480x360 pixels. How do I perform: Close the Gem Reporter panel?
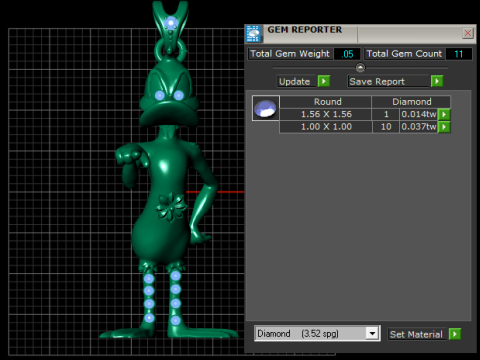(468, 33)
